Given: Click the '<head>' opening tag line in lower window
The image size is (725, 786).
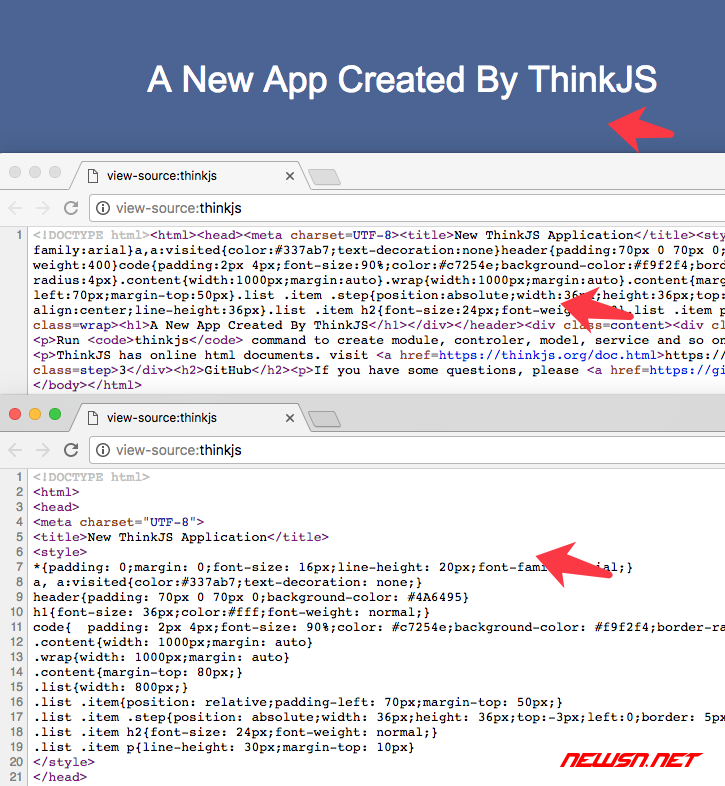Looking at the screenshot, I should (56, 507).
